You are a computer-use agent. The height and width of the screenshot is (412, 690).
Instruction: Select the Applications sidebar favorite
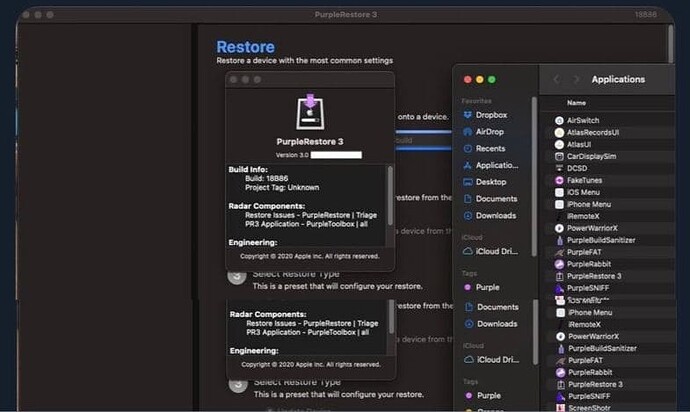[x=491, y=165]
